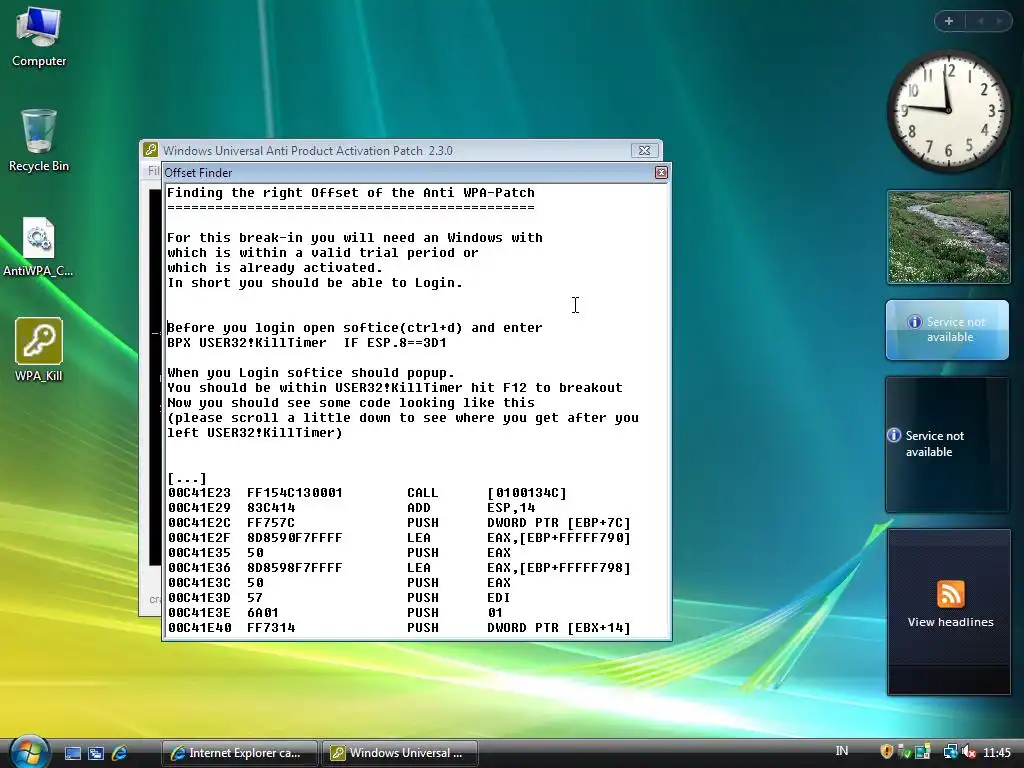Open the network connection tray icon
Screen dimensions: 1024x768
click(x=950, y=752)
